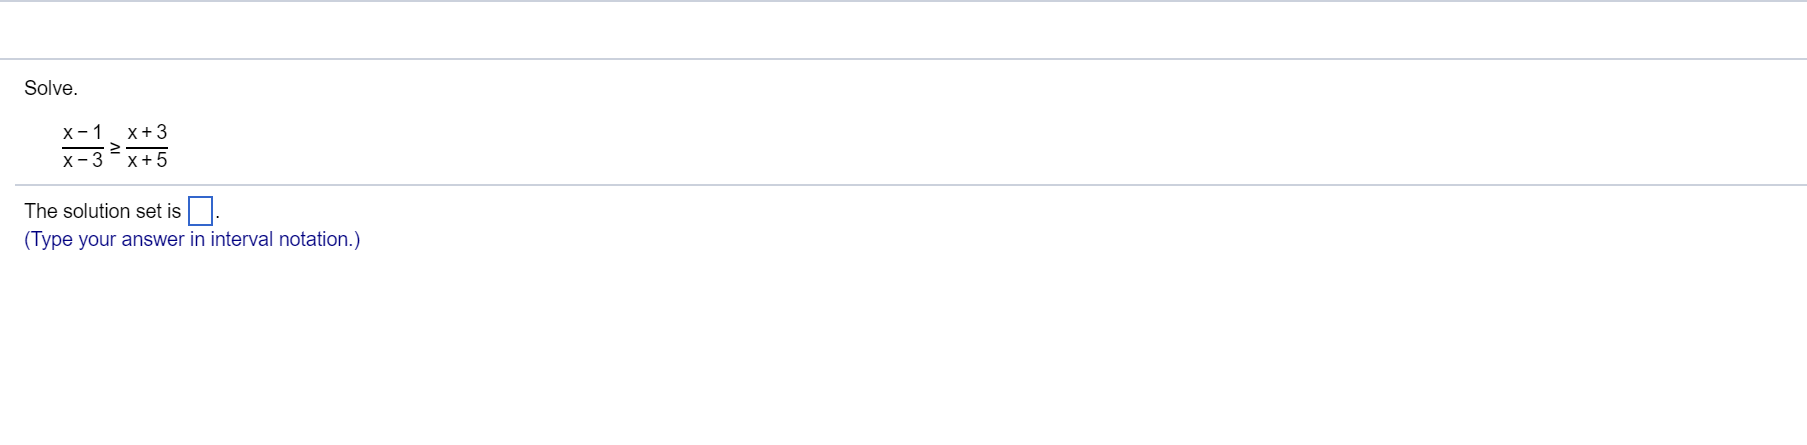The height and width of the screenshot is (445, 1807).
Task: Click the word "set" before the box
Action: (x=148, y=211)
